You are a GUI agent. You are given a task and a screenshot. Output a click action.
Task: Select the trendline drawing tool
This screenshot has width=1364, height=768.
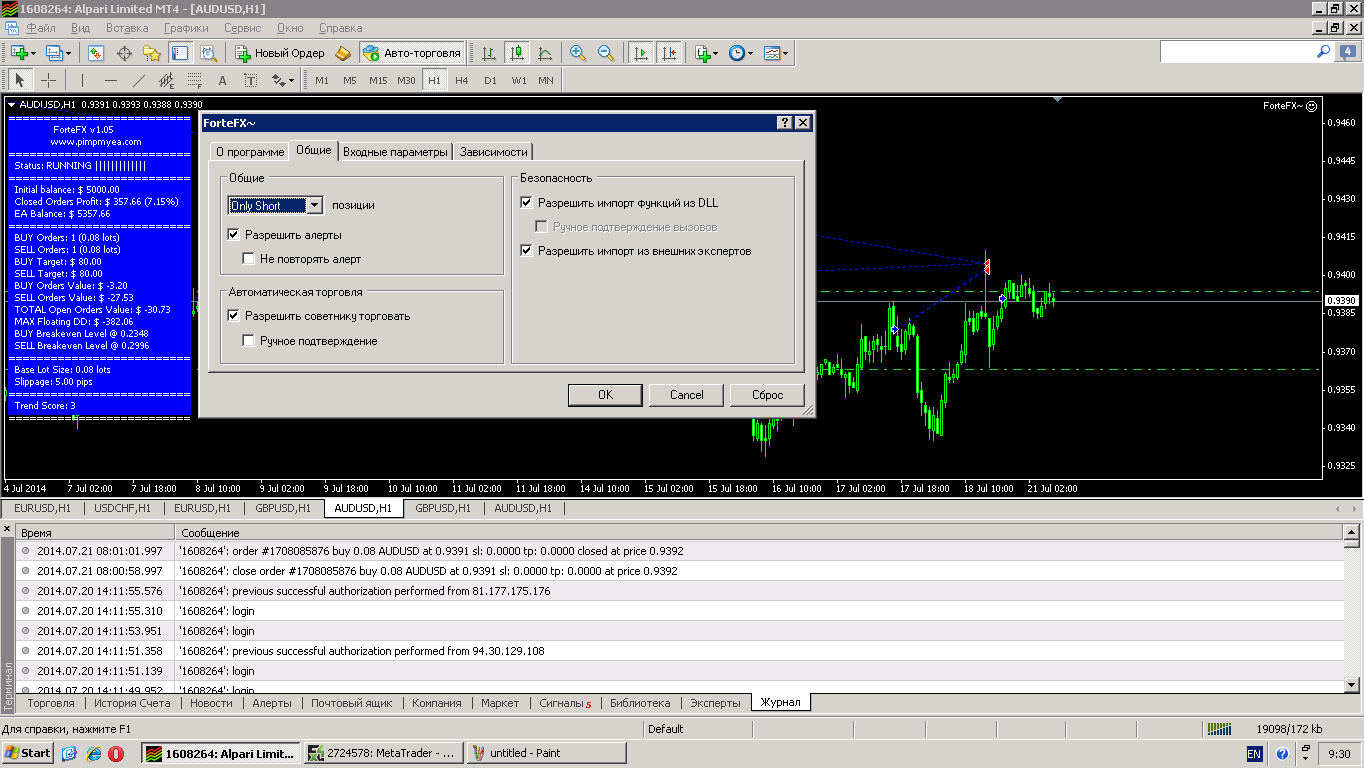(x=139, y=80)
